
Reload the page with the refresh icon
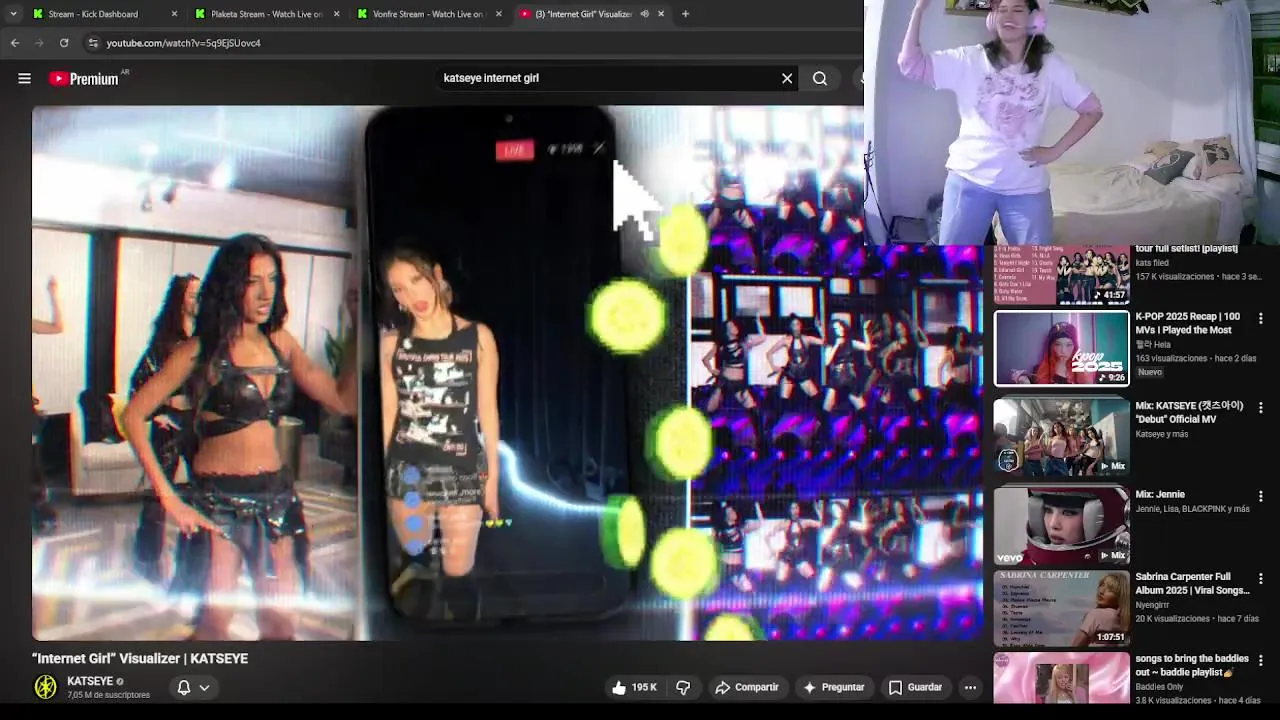tap(64, 43)
